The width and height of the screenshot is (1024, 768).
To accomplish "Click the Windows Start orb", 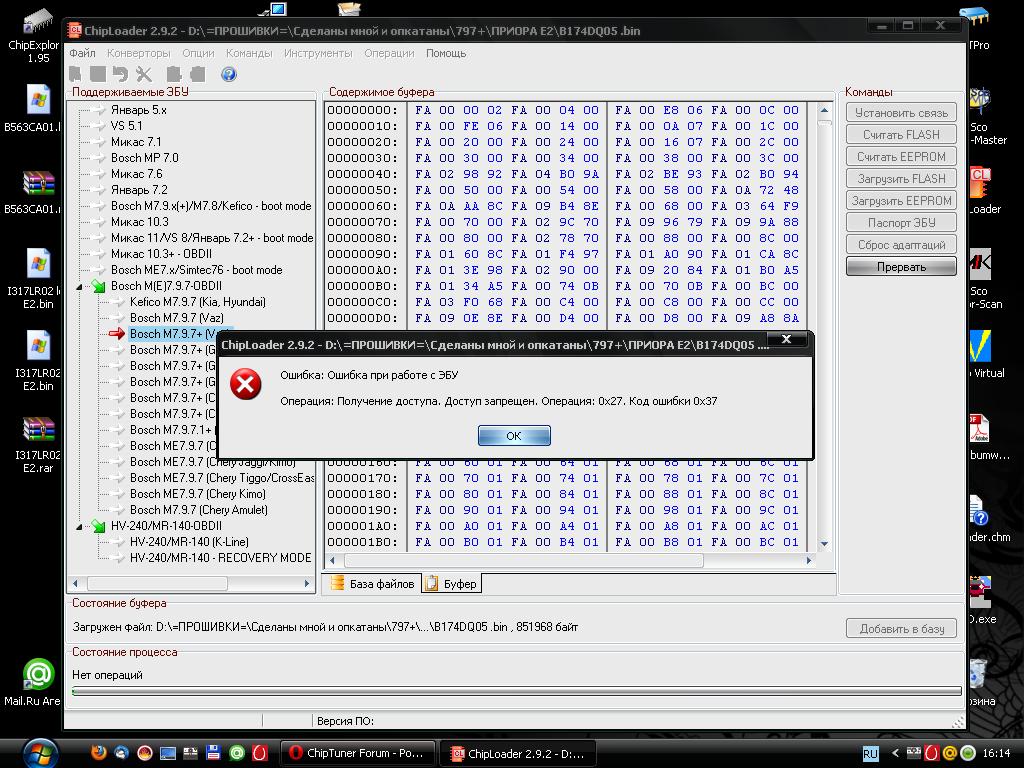I will (x=40, y=752).
